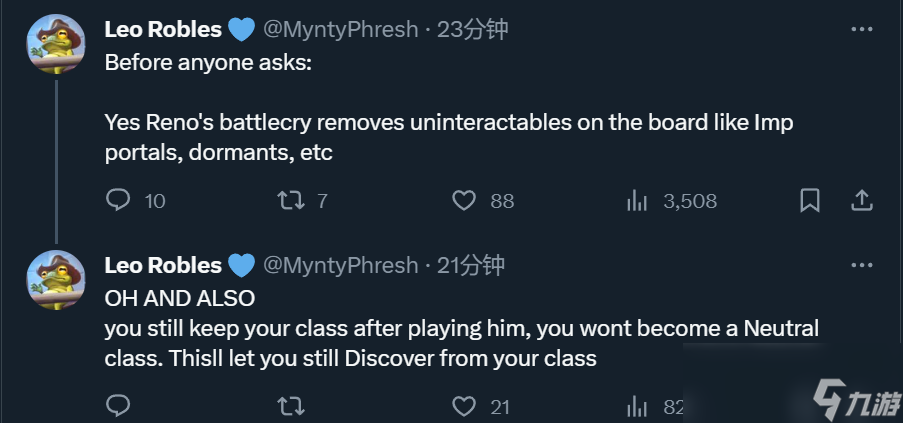Open Leo Robles name on first tweet
Viewport: 903px width, 423px height.
point(163,29)
